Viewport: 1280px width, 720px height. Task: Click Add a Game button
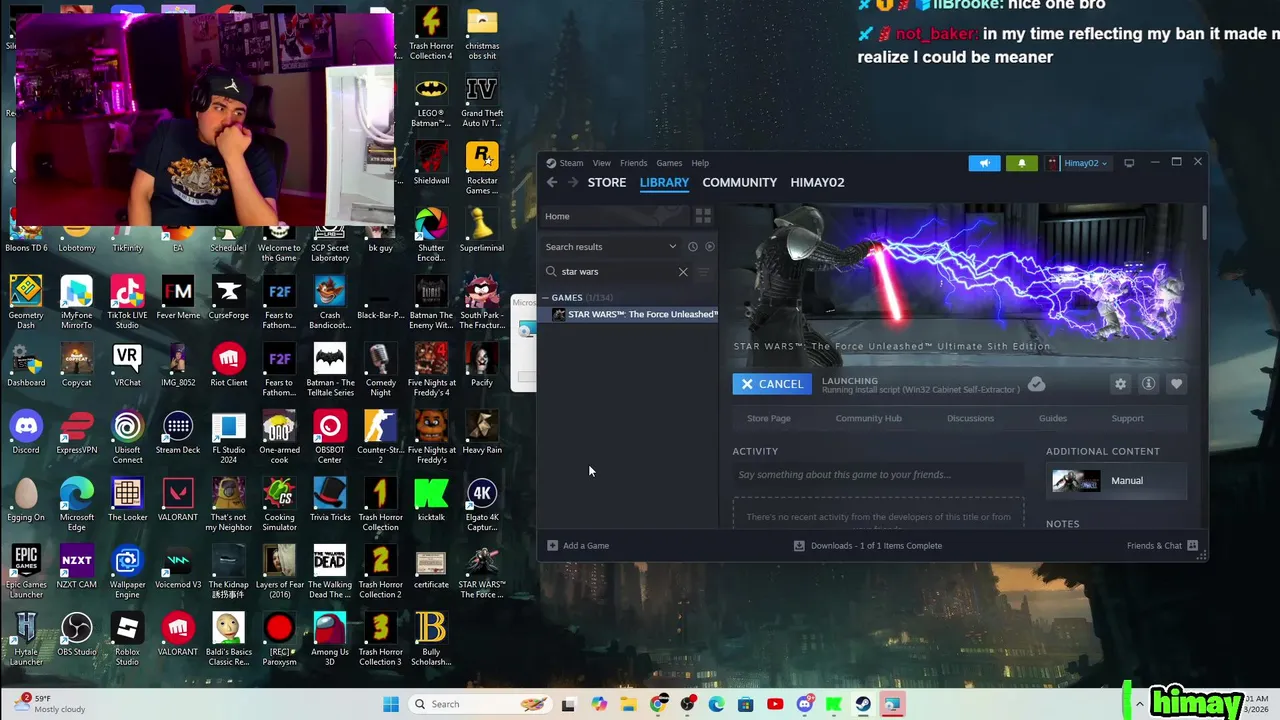pyautogui.click(x=578, y=546)
